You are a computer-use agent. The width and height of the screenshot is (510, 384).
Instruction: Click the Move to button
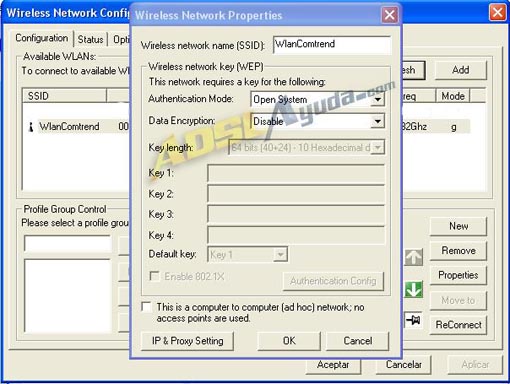458,300
